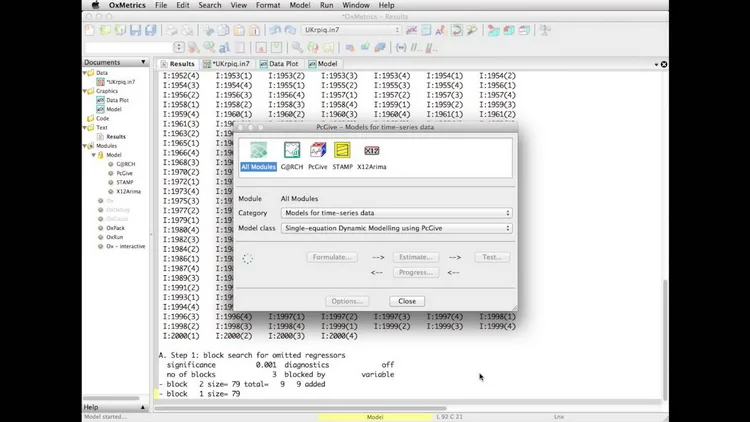Open the OxMetrics application menu
The width and height of the screenshot is (750, 422).
127,5
